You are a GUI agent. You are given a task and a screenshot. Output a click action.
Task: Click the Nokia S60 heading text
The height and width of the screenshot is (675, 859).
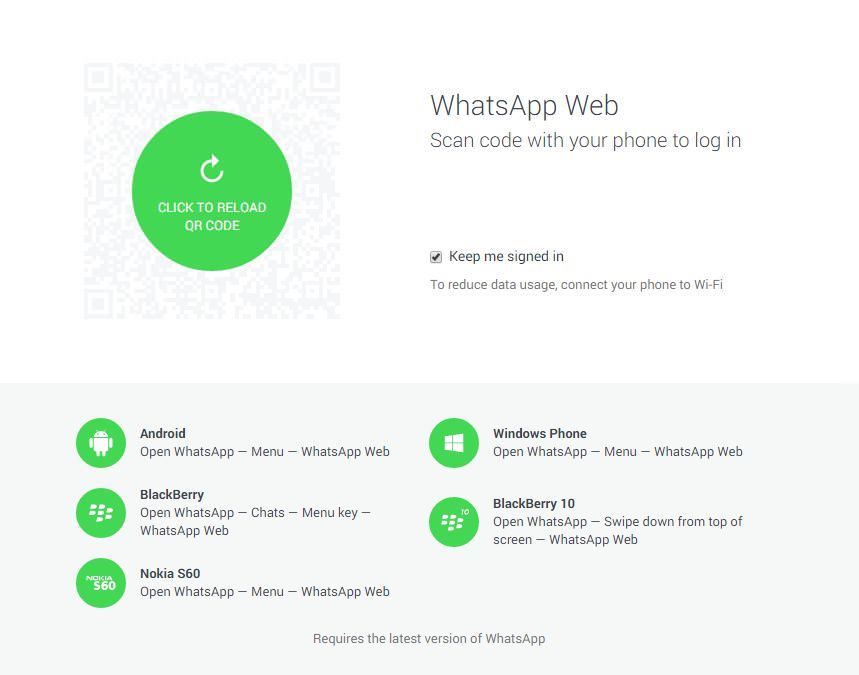coord(170,574)
